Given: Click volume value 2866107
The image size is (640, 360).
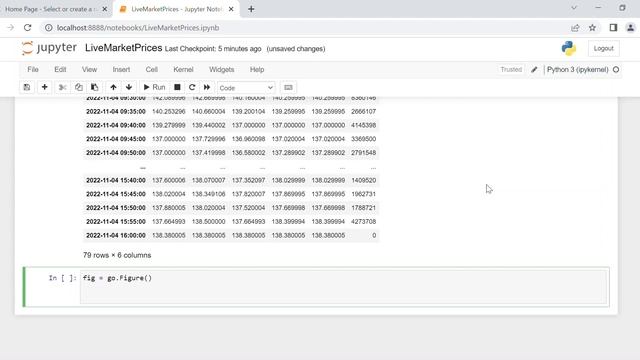Looking at the screenshot, I should pos(363,111).
